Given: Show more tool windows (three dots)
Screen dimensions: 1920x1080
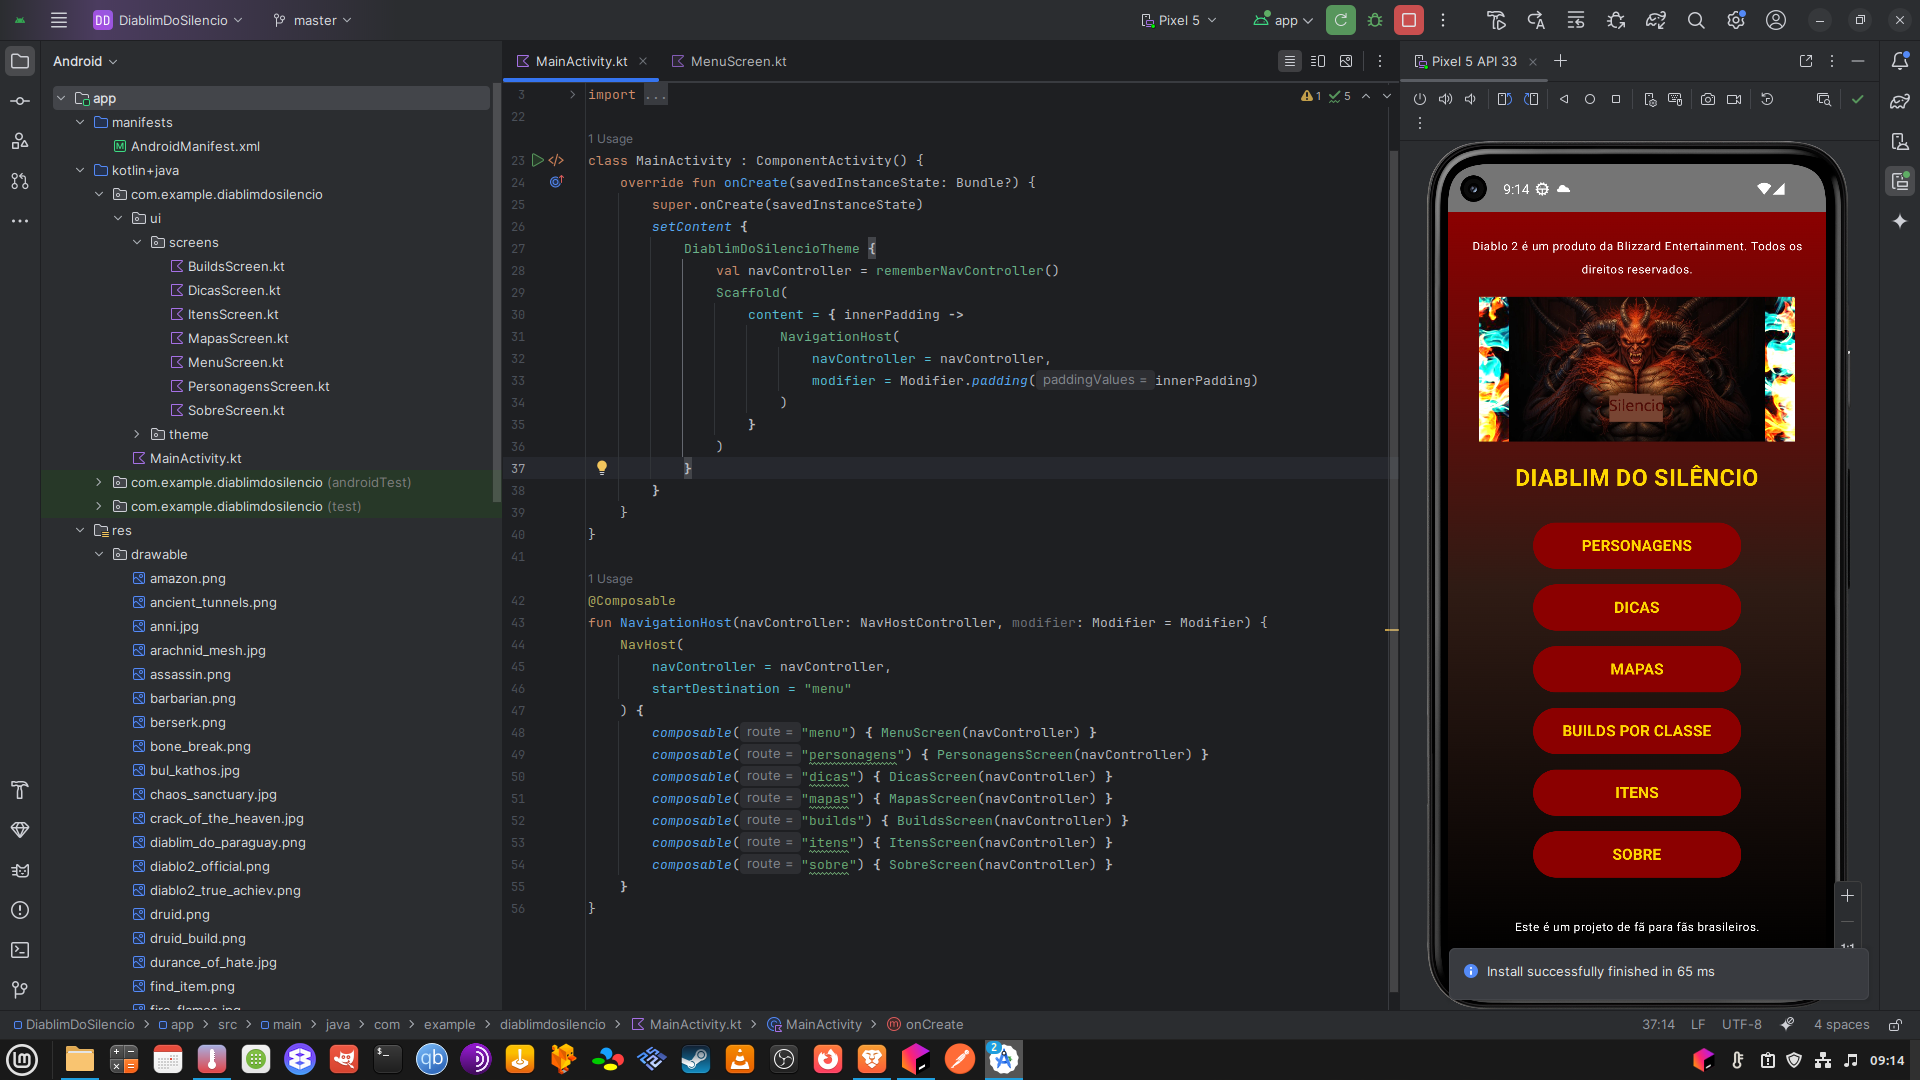Looking at the screenshot, I should point(20,221).
